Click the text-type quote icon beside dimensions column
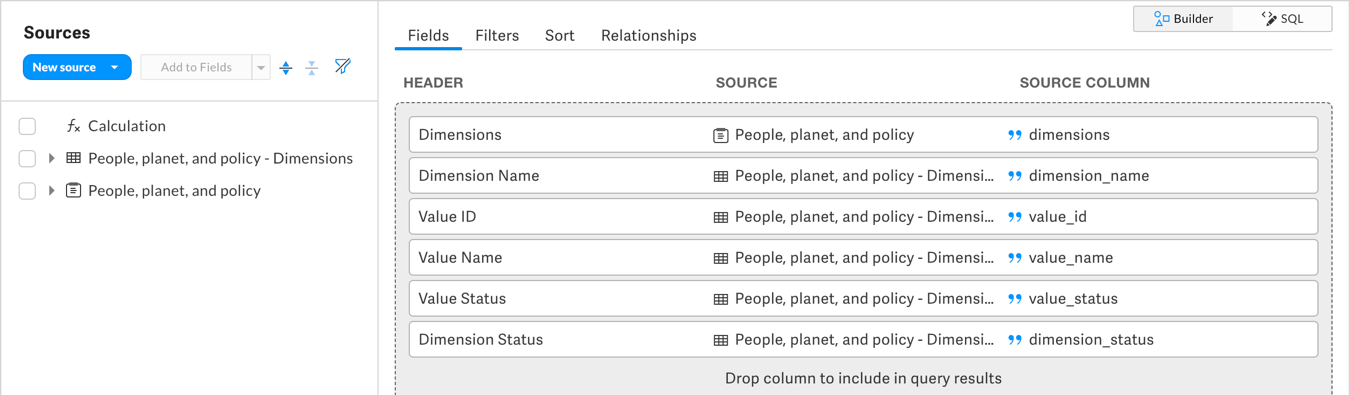Screen dimensions: 1350x395 tap(1015, 135)
